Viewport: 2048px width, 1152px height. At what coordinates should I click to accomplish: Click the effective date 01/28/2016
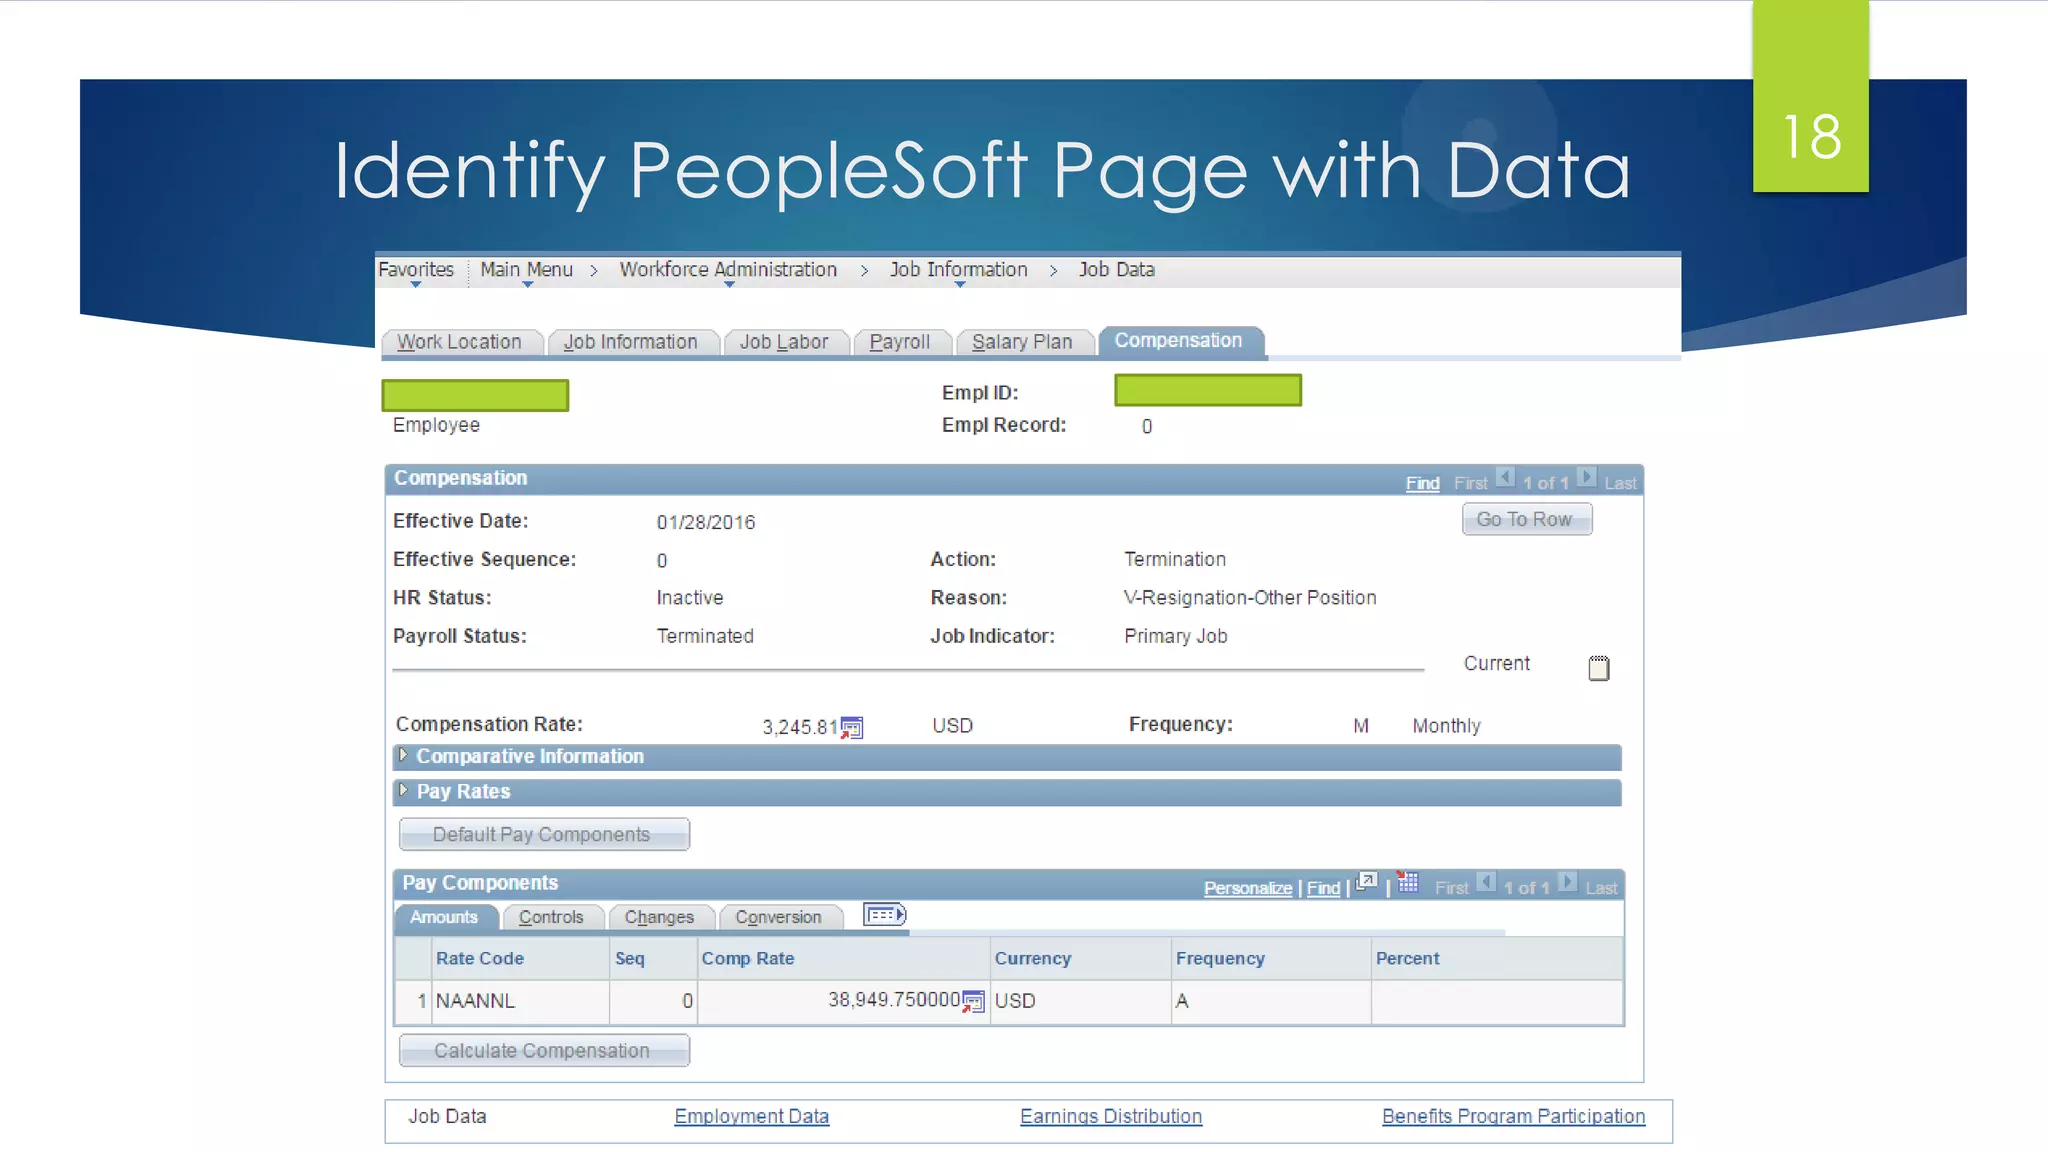coord(706,522)
